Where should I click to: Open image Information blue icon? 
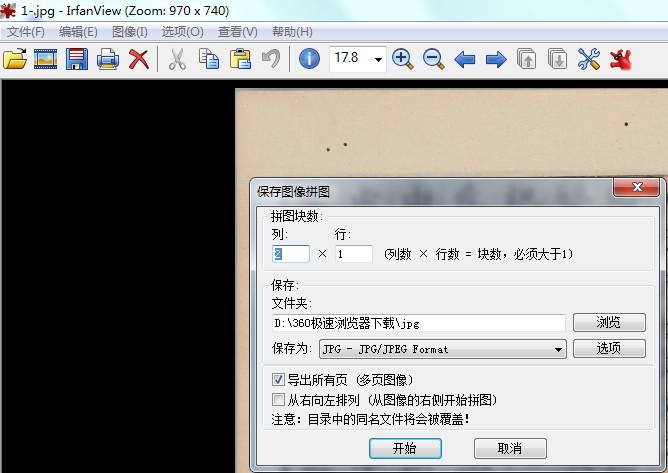click(310, 59)
